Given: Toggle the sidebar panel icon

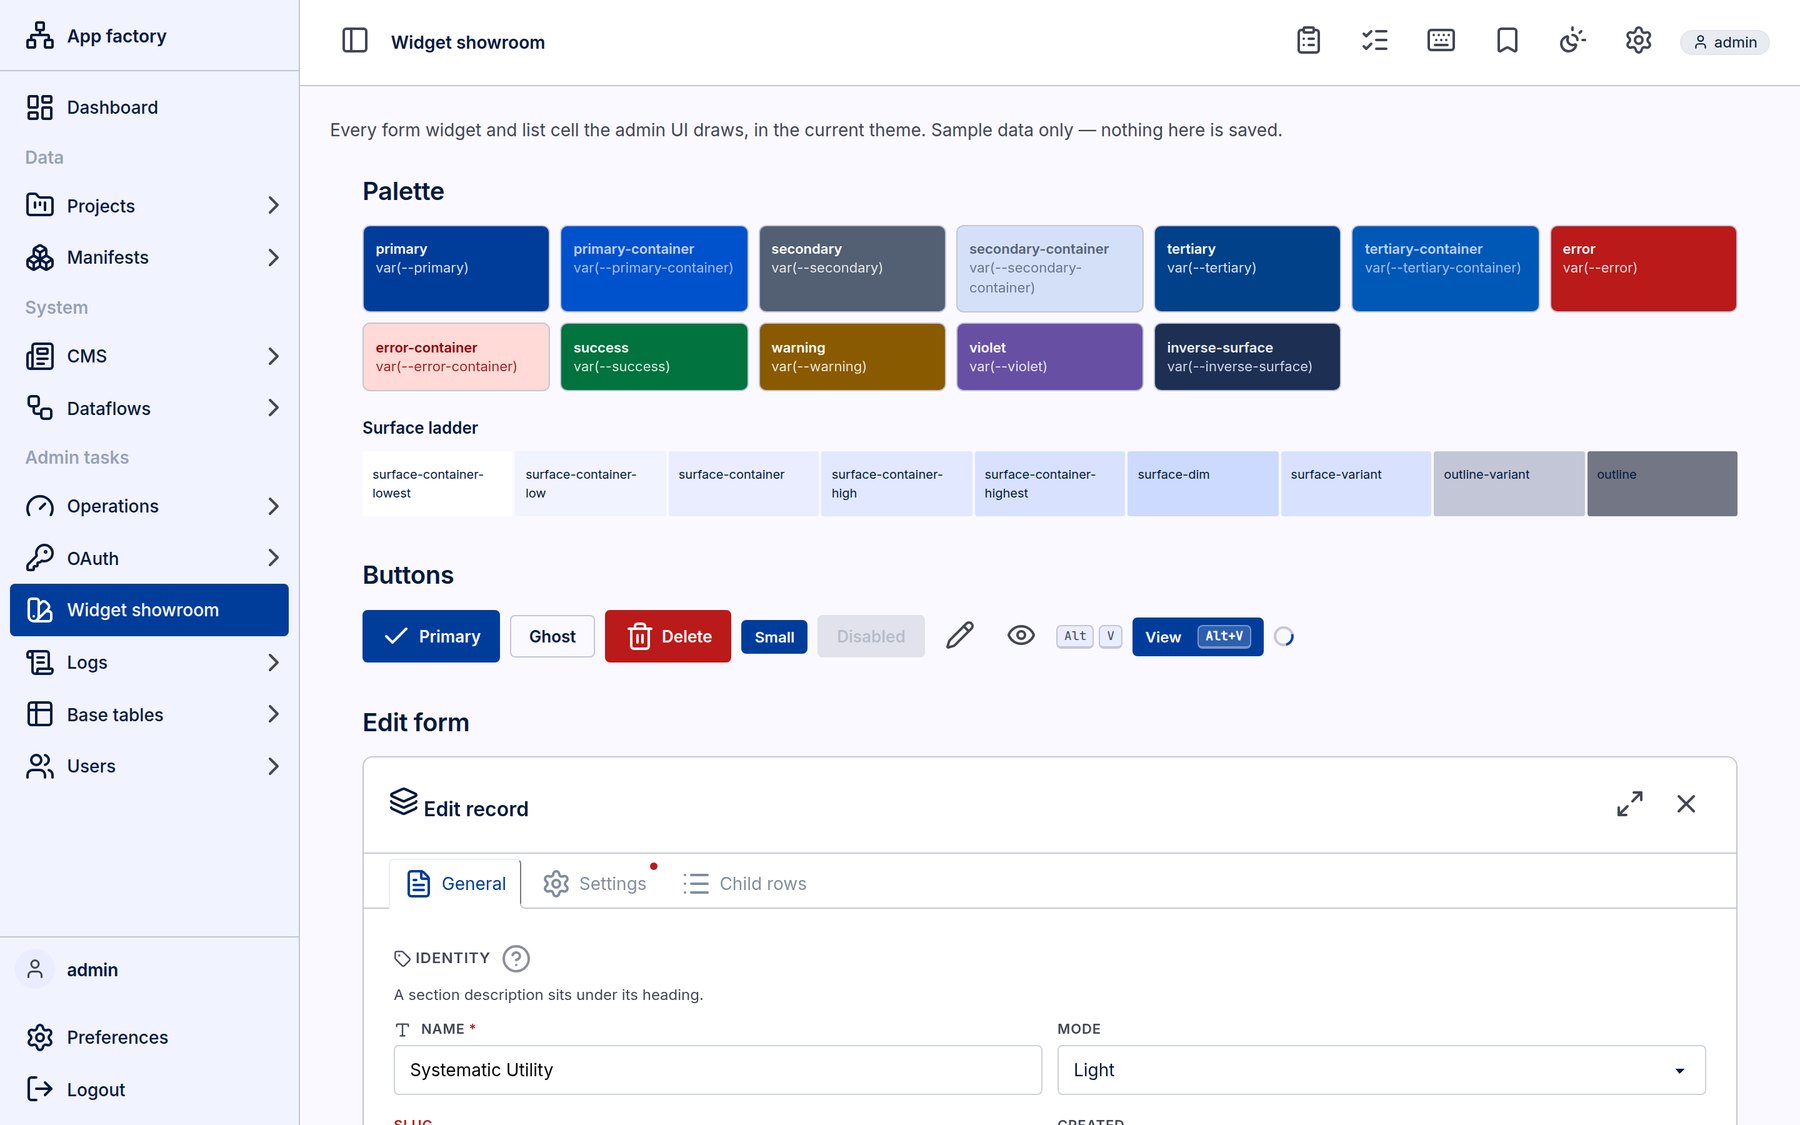Looking at the screenshot, I should [355, 41].
